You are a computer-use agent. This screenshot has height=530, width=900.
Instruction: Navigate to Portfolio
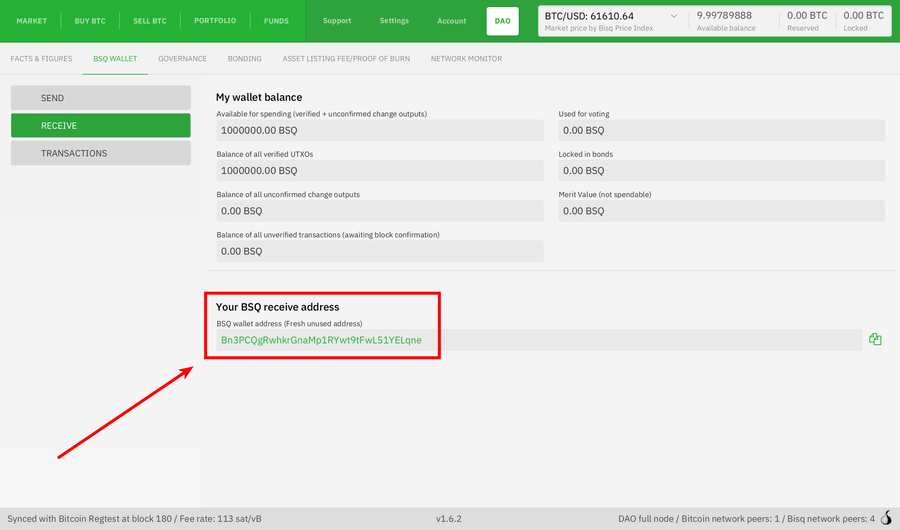[x=215, y=21]
